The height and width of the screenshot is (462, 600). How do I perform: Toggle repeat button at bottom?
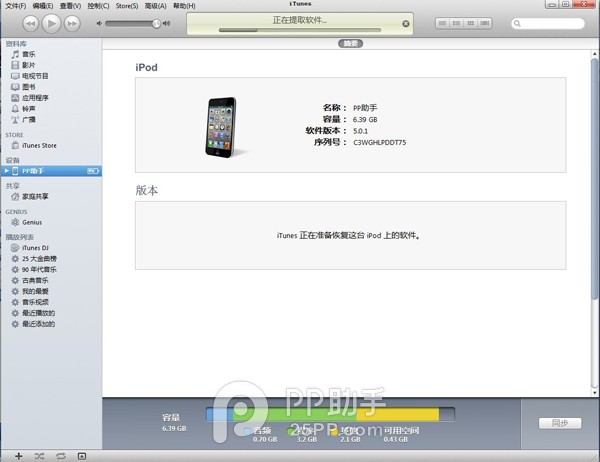60,456
